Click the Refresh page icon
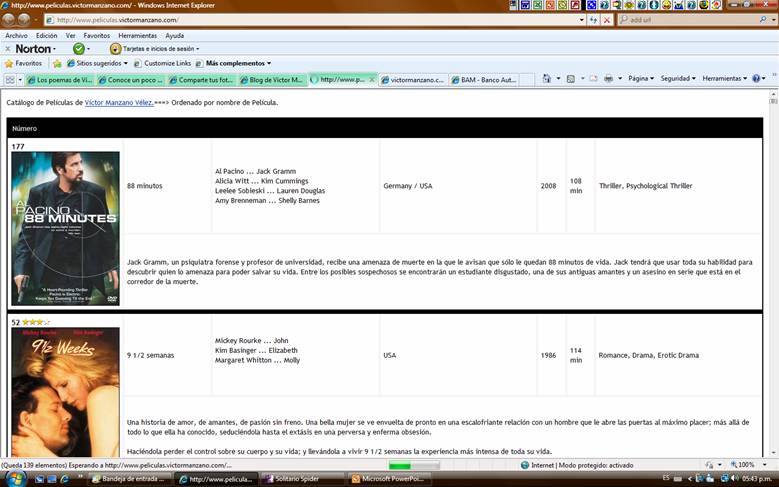The height and width of the screenshot is (487, 779). coord(594,19)
